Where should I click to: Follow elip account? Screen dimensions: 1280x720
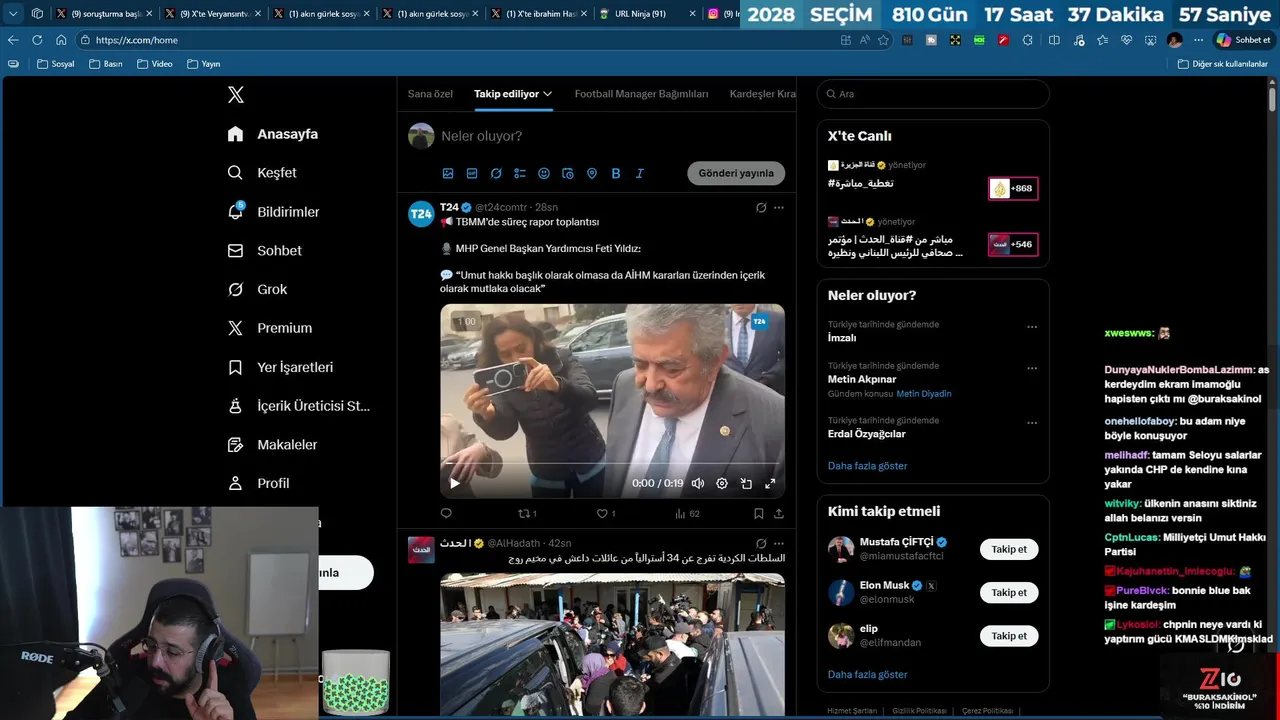pos(1009,636)
